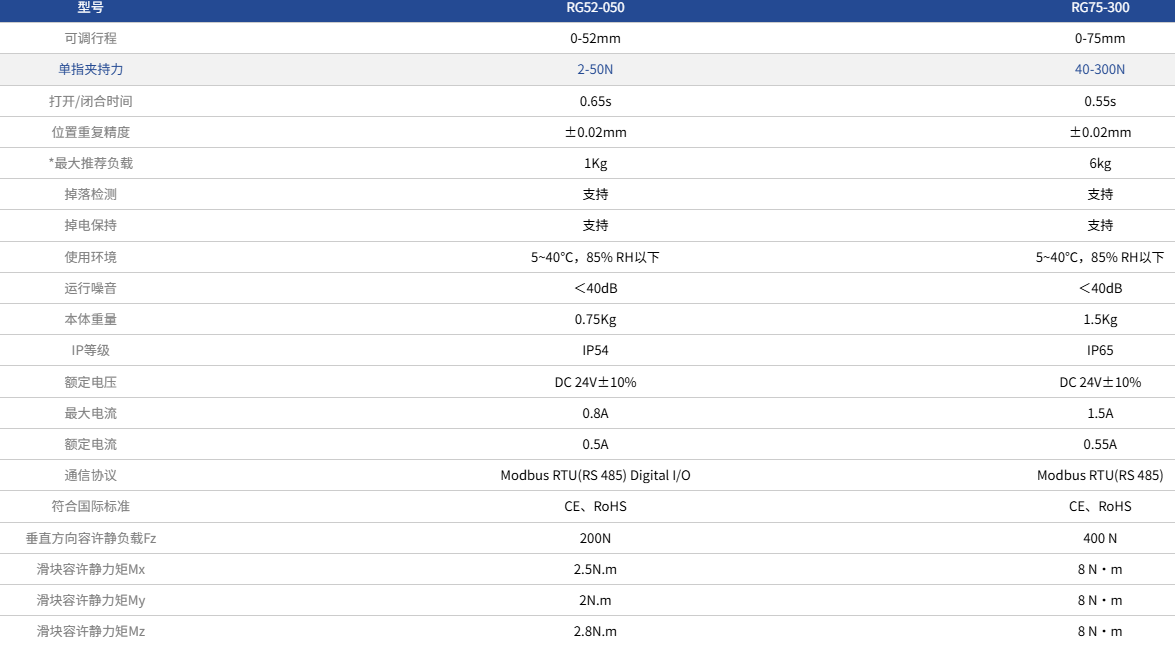Click the 200N static load Fz value
Screen dimensions: 1175x671
(x=595, y=538)
